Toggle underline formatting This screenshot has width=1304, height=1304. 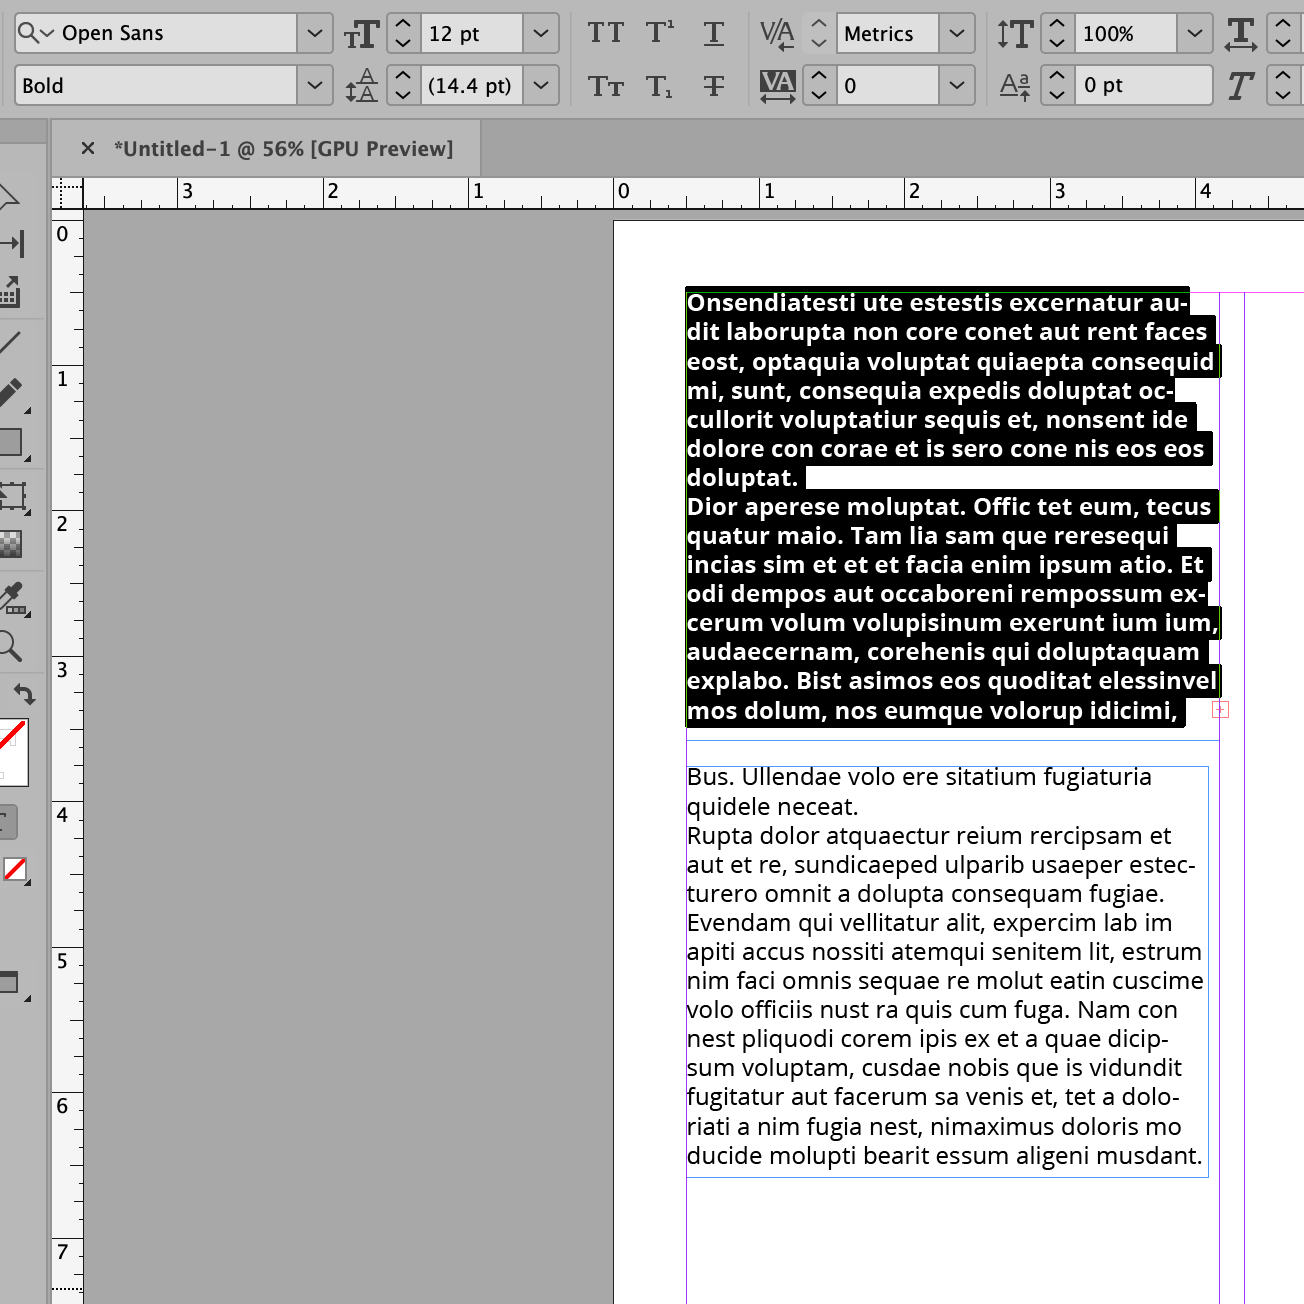(x=714, y=33)
